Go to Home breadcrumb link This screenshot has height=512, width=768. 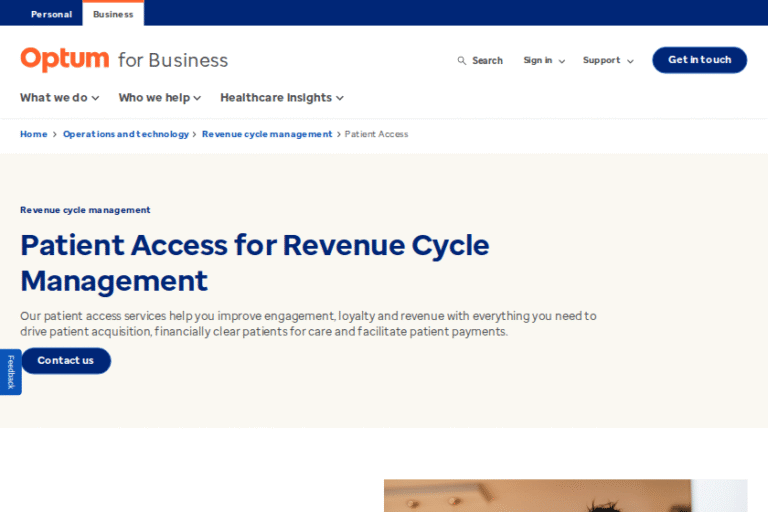click(x=33, y=134)
